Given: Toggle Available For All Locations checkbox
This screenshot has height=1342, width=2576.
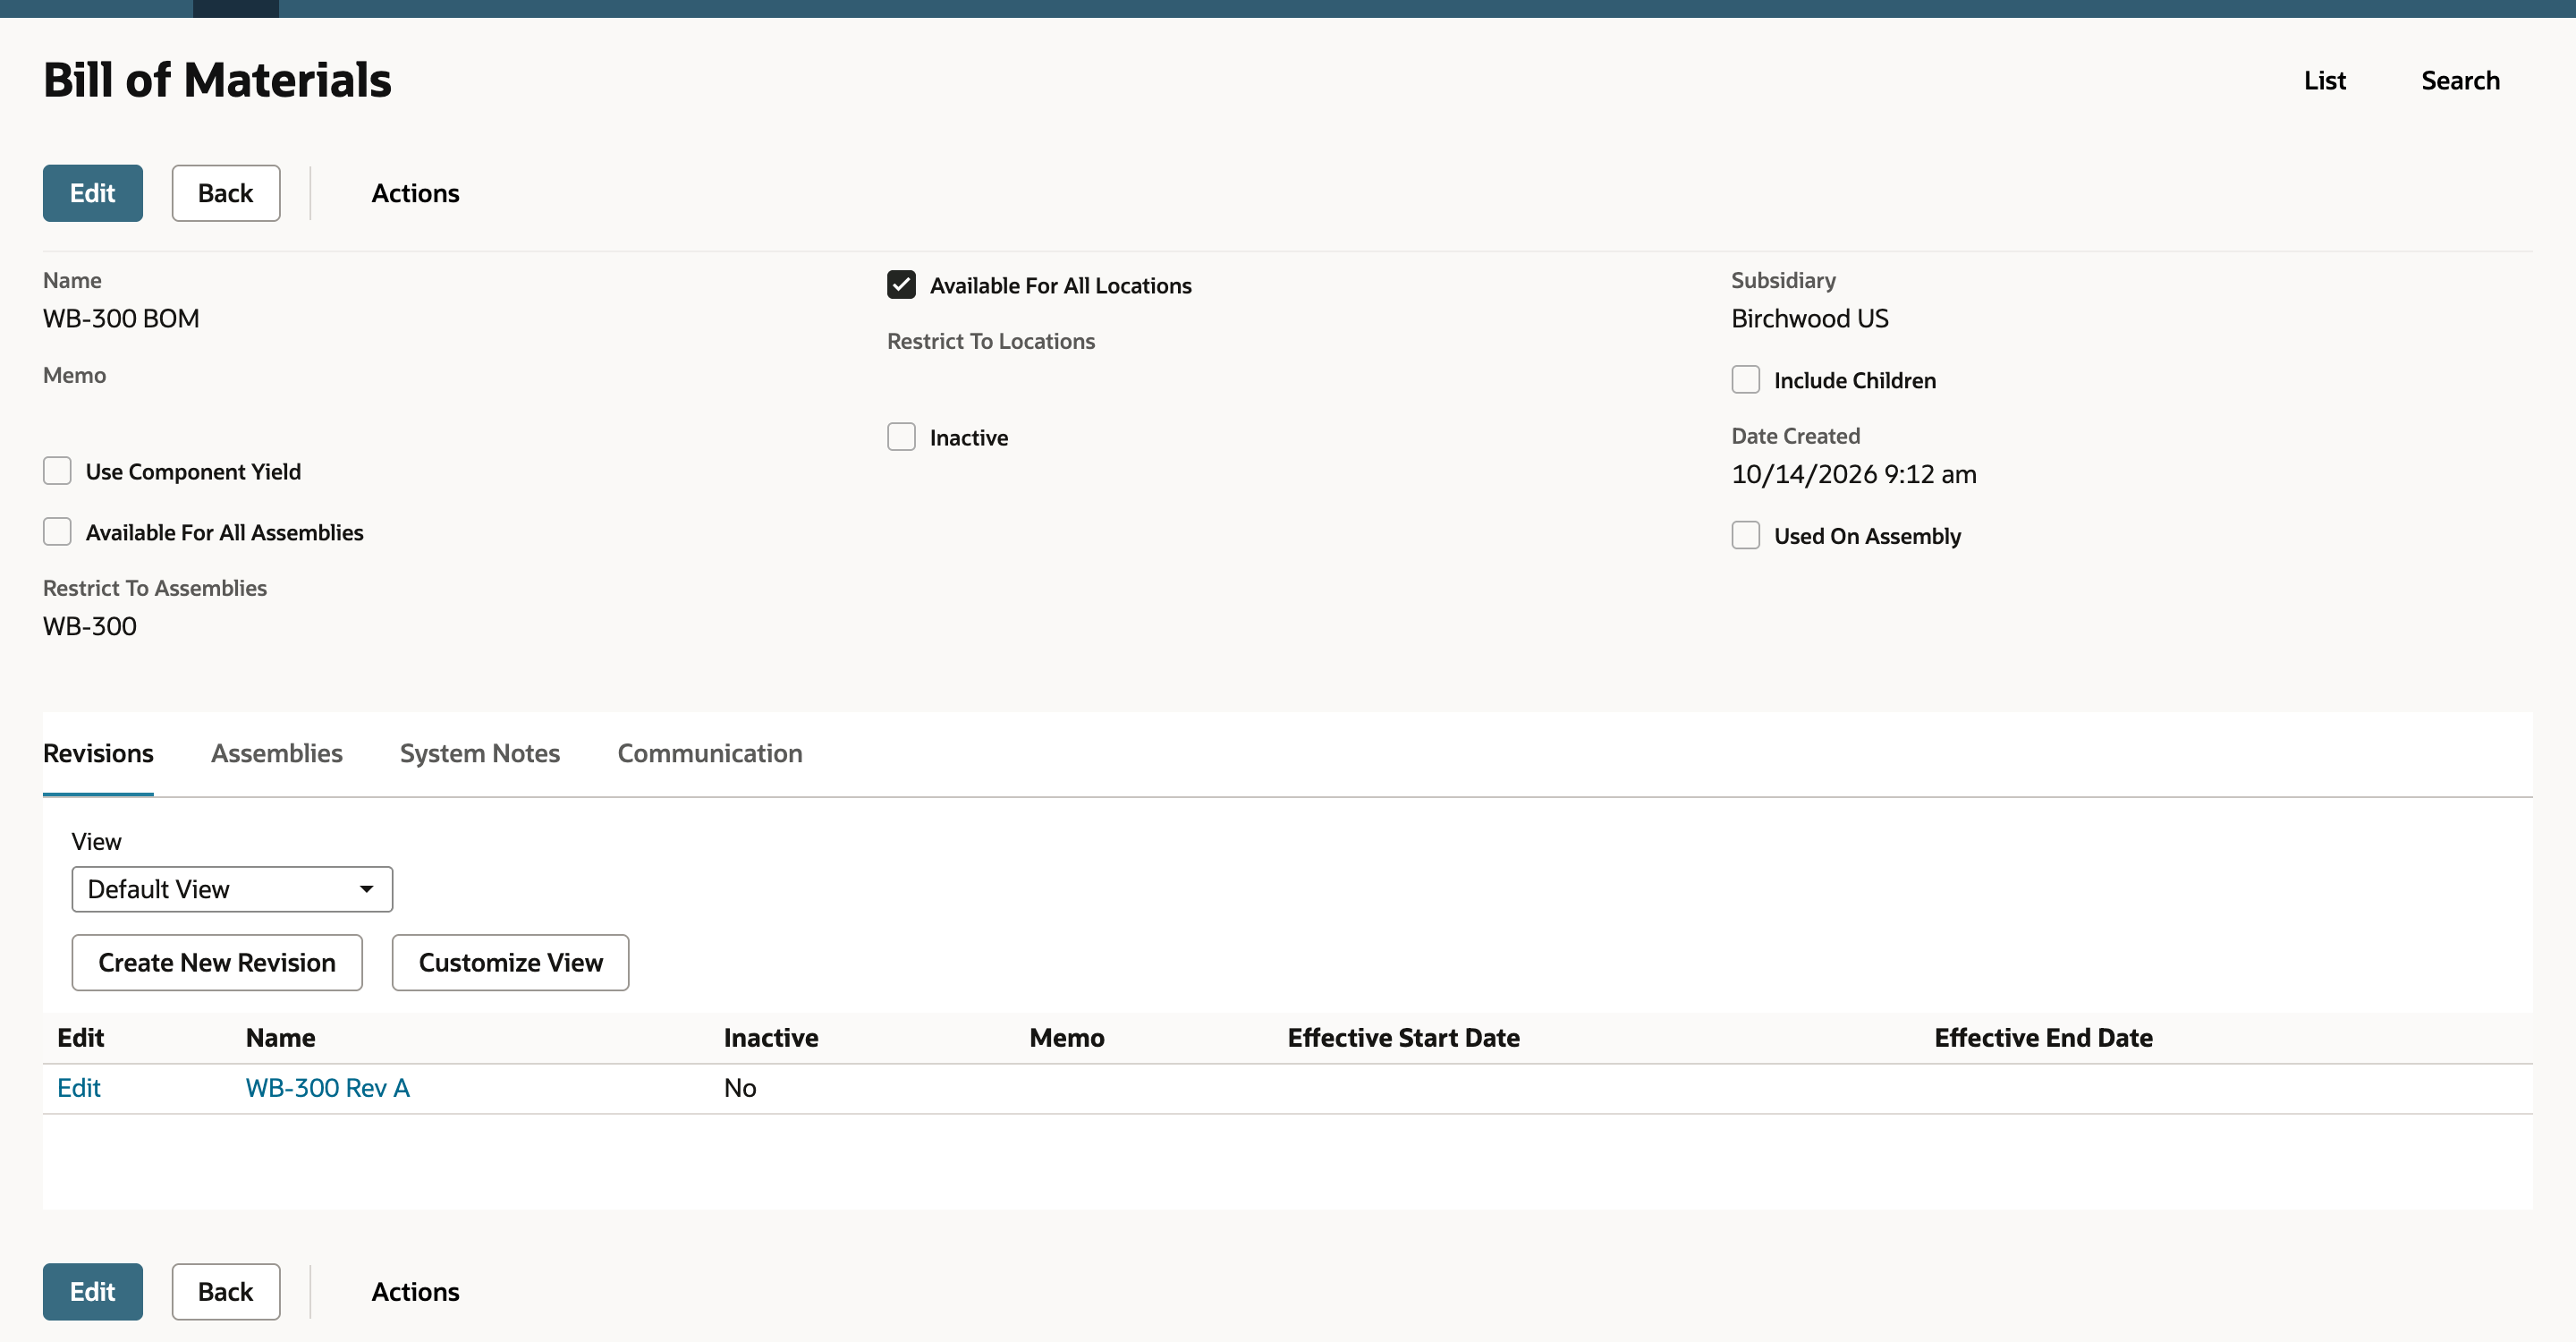Looking at the screenshot, I should point(901,285).
